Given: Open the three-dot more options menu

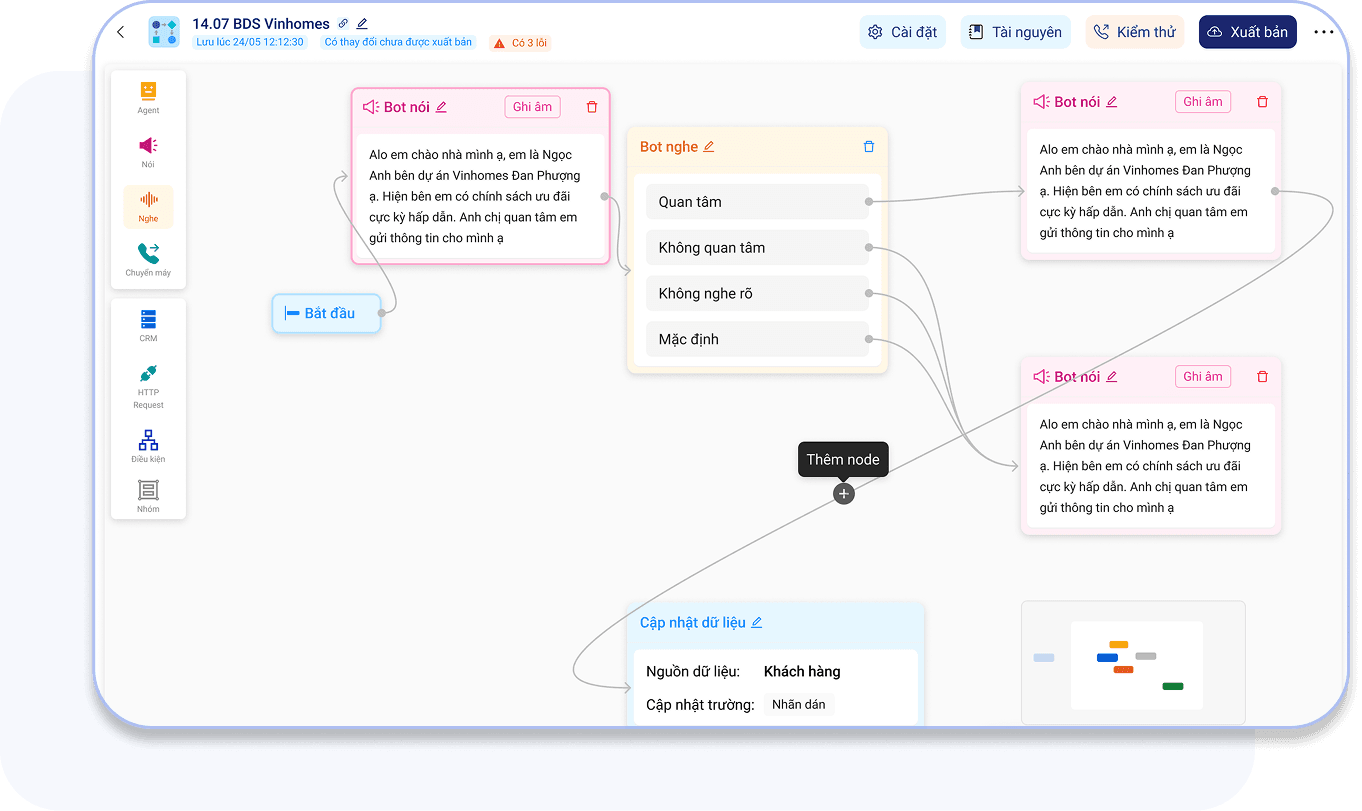Looking at the screenshot, I should (1323, 32).
